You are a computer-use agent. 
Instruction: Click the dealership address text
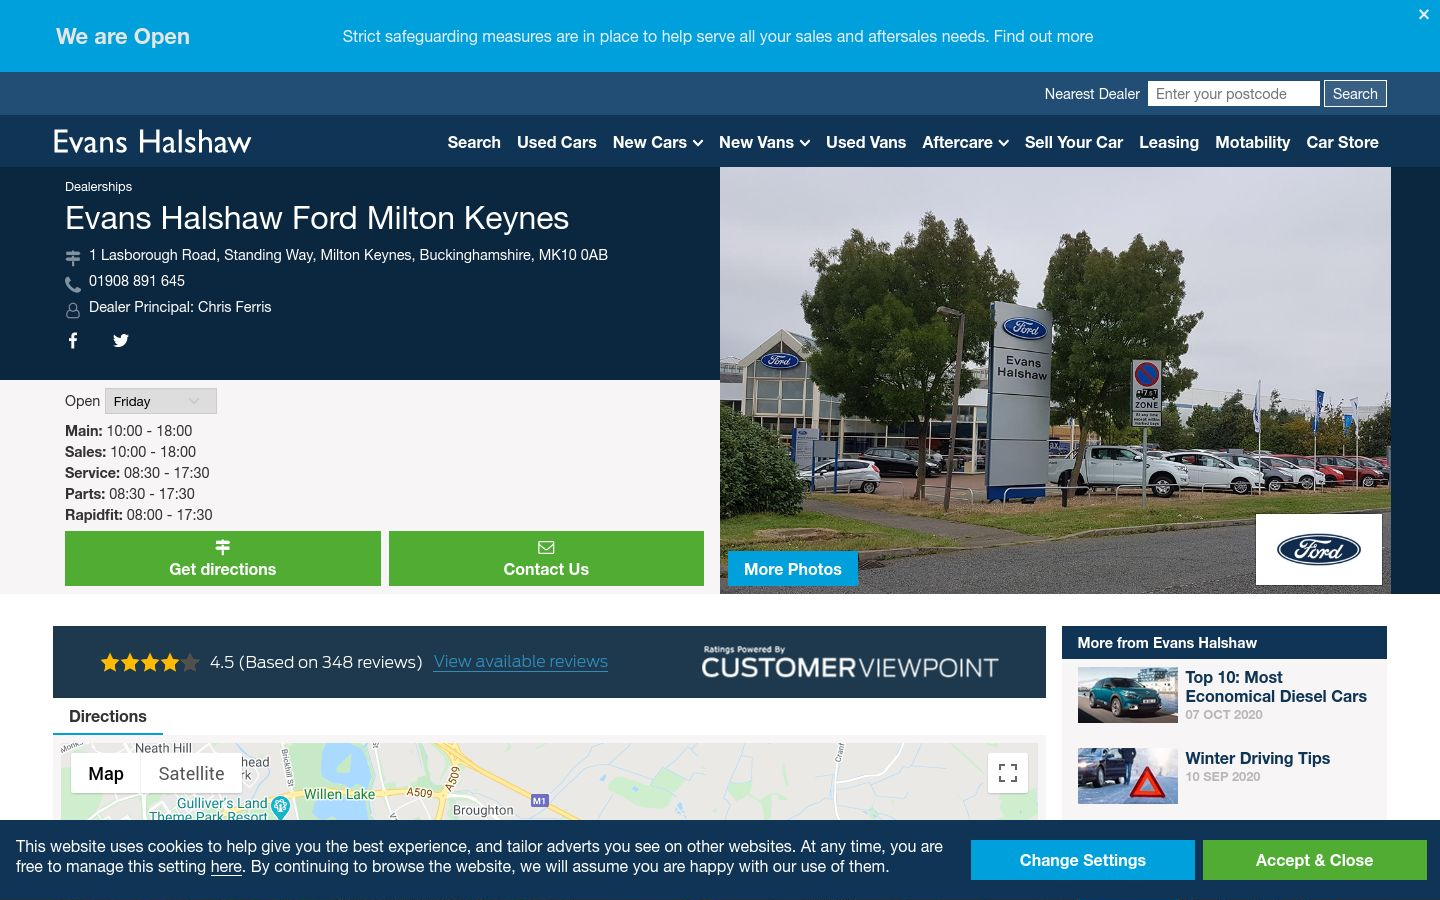click(348, 255)
